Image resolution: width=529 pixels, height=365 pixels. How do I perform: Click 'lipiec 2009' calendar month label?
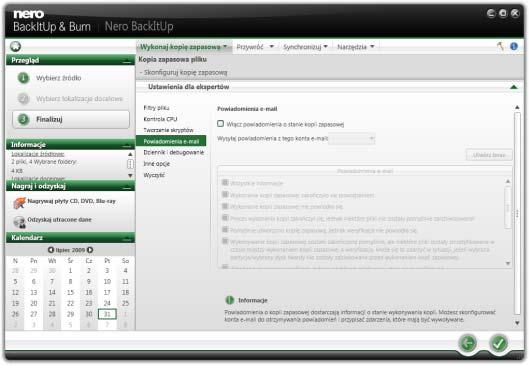(x=70, y=250)
